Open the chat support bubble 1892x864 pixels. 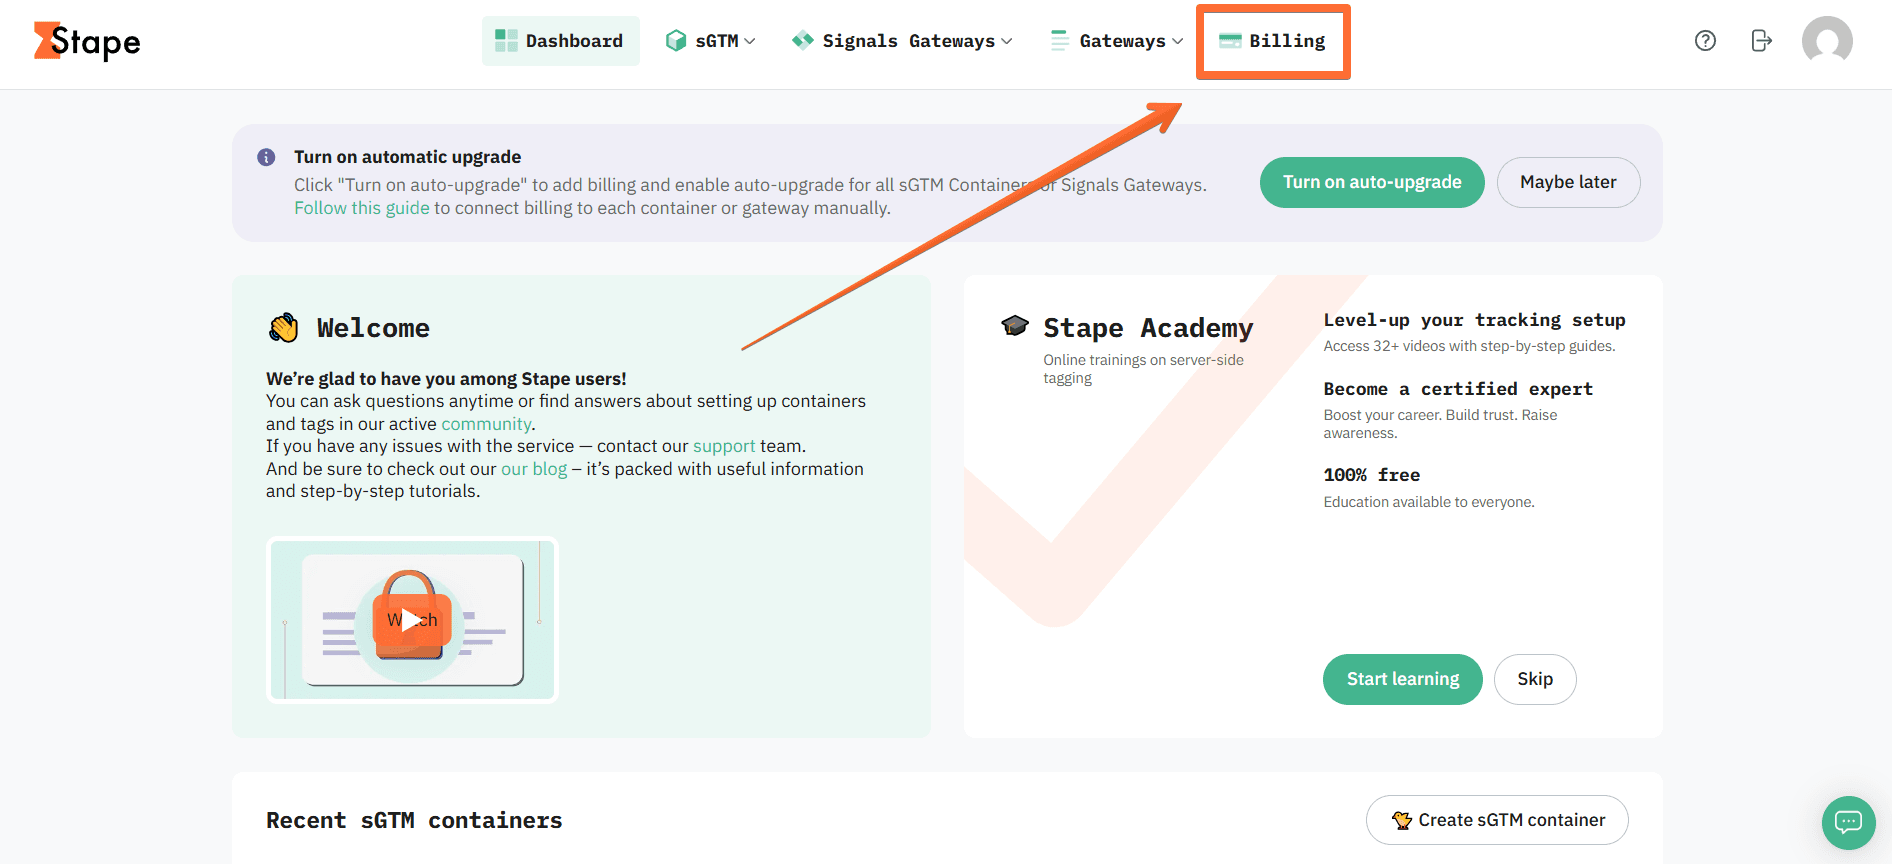coord(1848,822)
